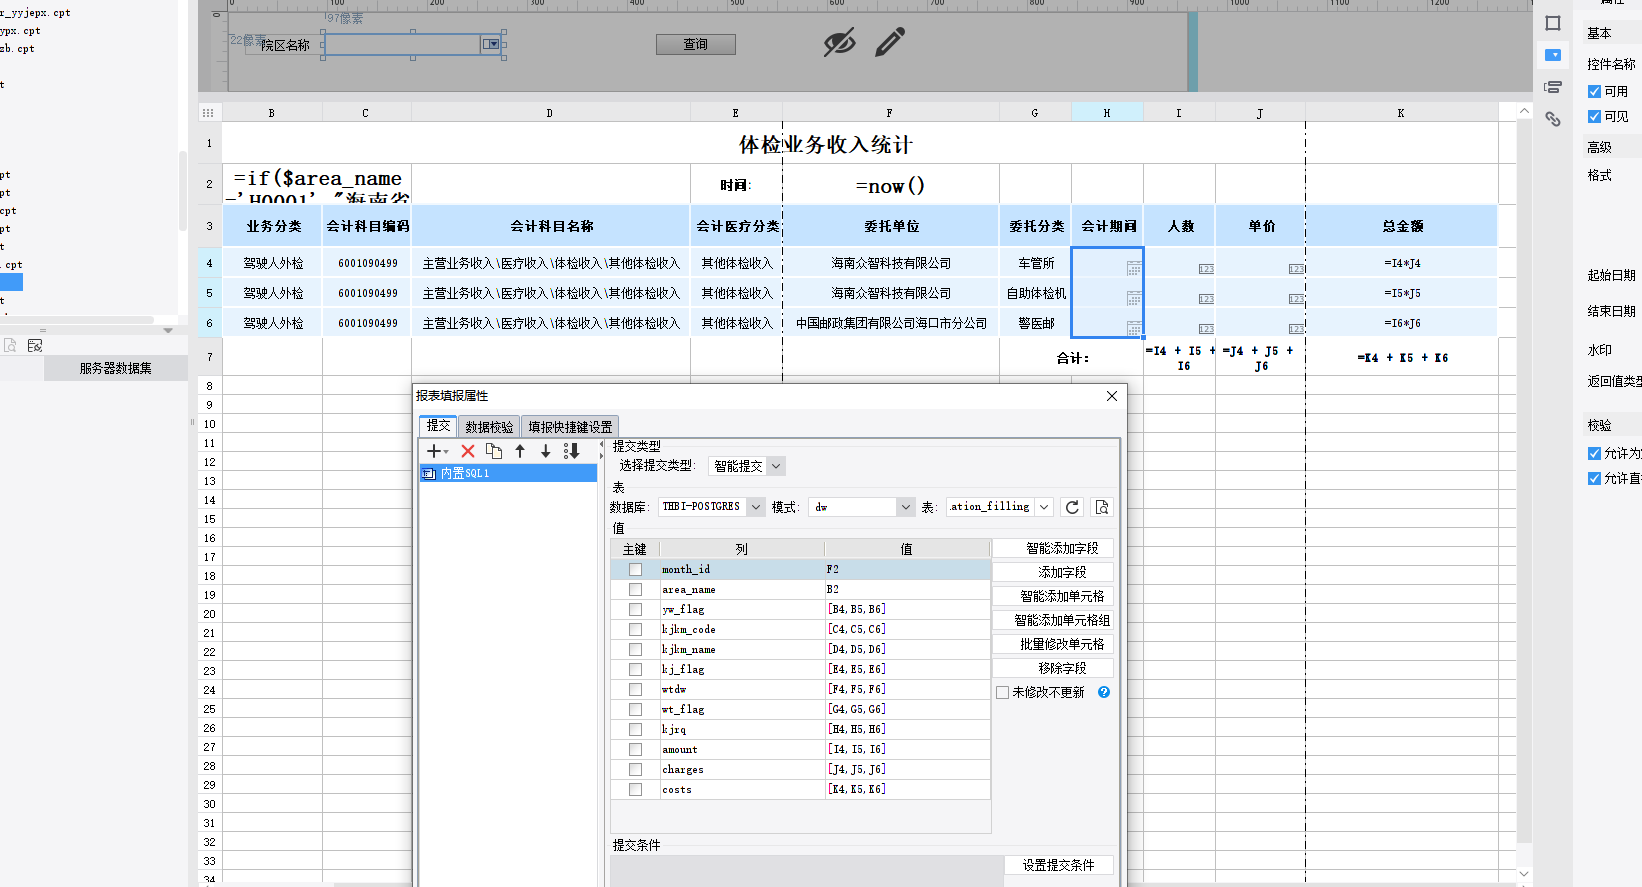Screen dimensions: 1642x887
Task: Click 设置提交条件 button
Action: [1058, 865]
